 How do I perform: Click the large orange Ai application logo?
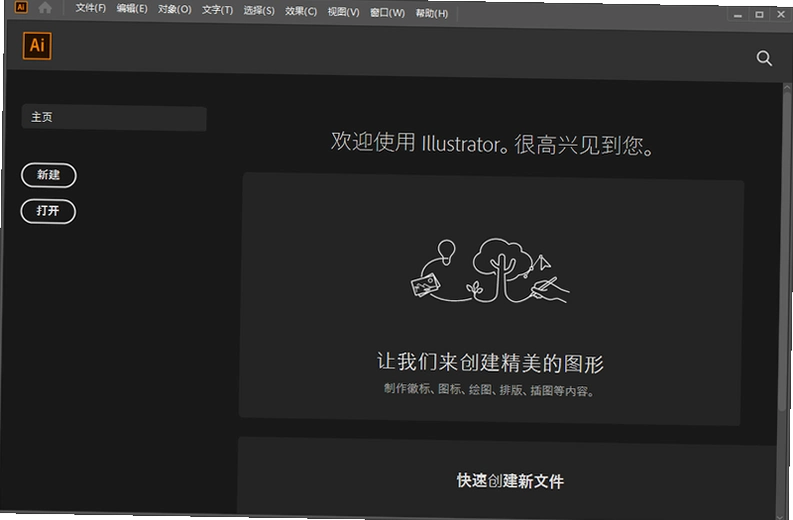click(x=37, y=46)
